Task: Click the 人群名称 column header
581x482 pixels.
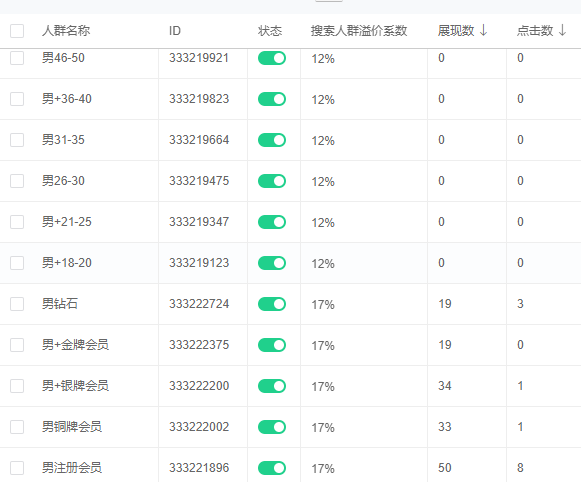Action: coord(66,30)
